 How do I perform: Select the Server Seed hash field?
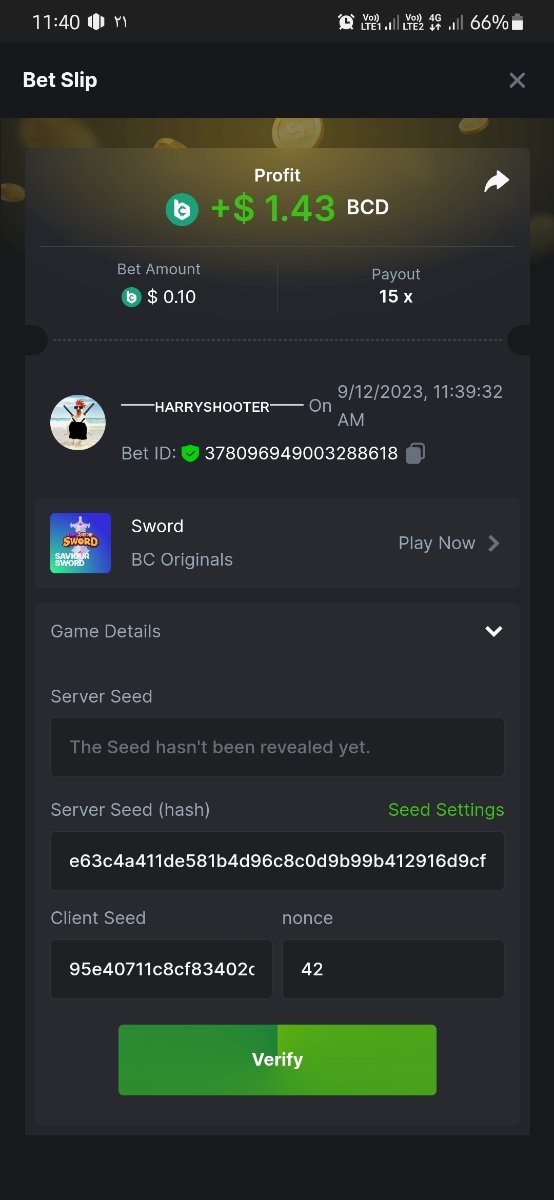pyautogui.click(x=277, y=861)
